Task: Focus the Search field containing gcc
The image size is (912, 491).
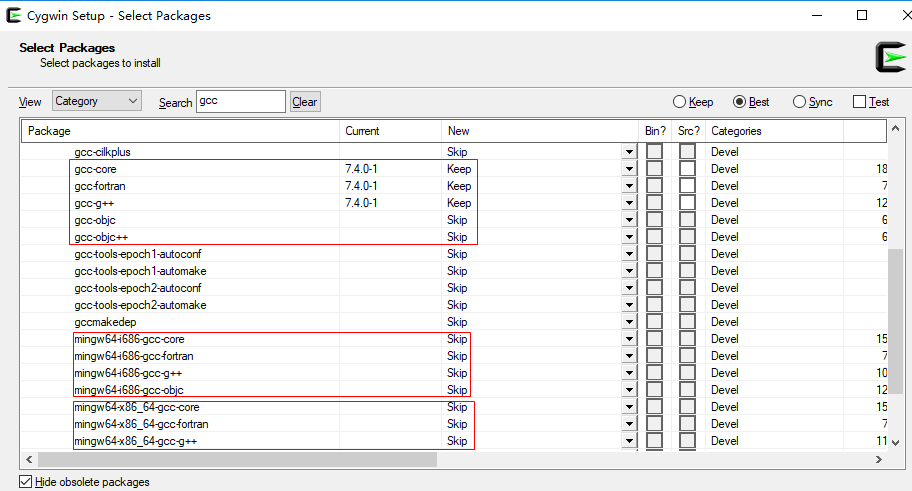Action: (241, 101)
